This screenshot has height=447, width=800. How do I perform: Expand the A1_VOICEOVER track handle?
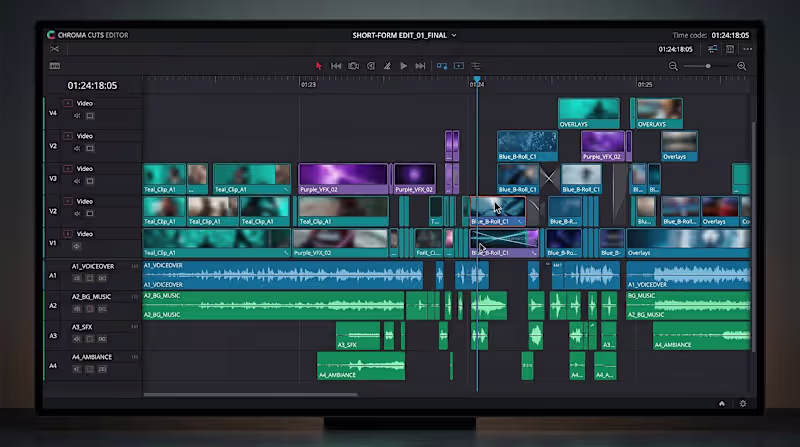(x=135, y=266)
